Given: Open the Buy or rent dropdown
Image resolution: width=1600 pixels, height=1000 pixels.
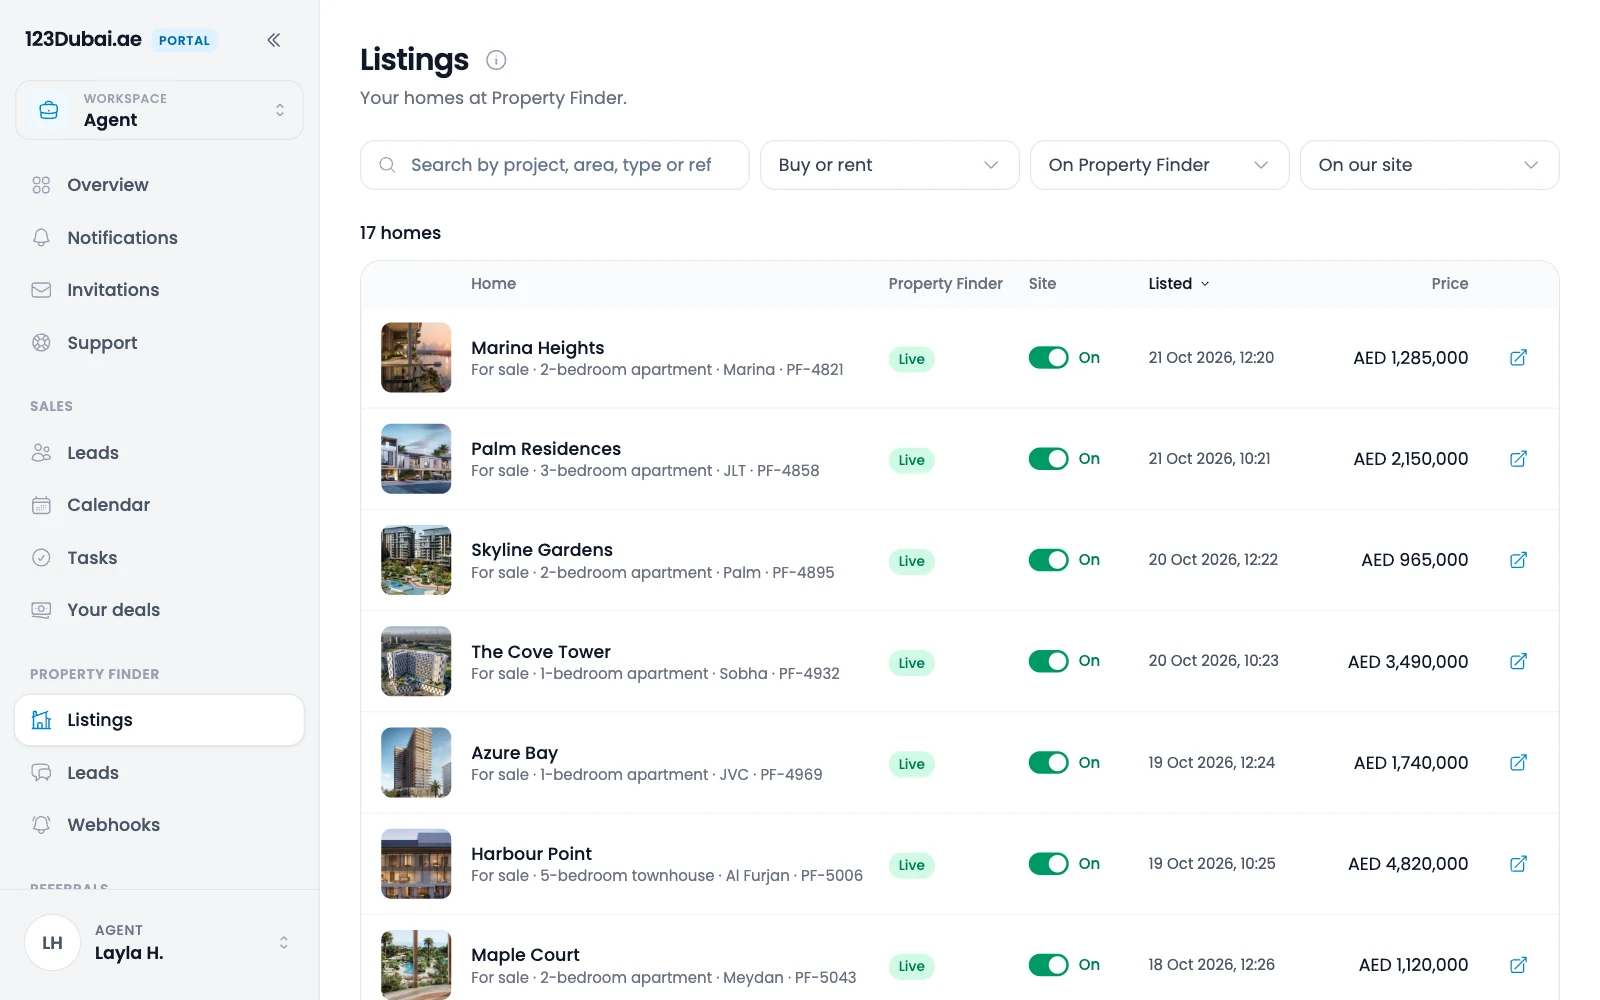Looking at the screenshot, I should tap(889, 165).
